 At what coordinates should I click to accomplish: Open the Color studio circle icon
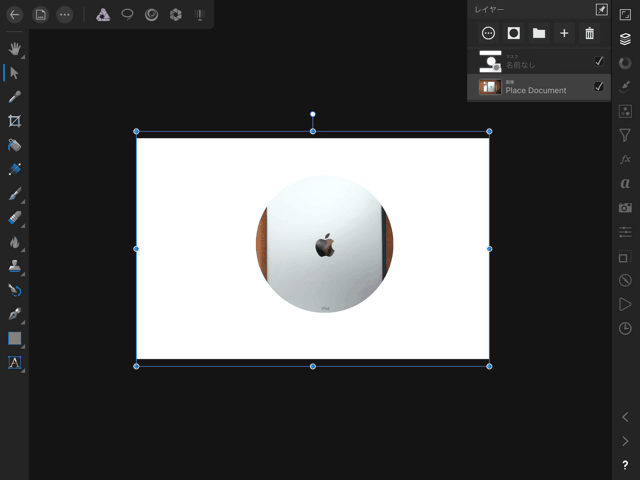click(625, 63)
